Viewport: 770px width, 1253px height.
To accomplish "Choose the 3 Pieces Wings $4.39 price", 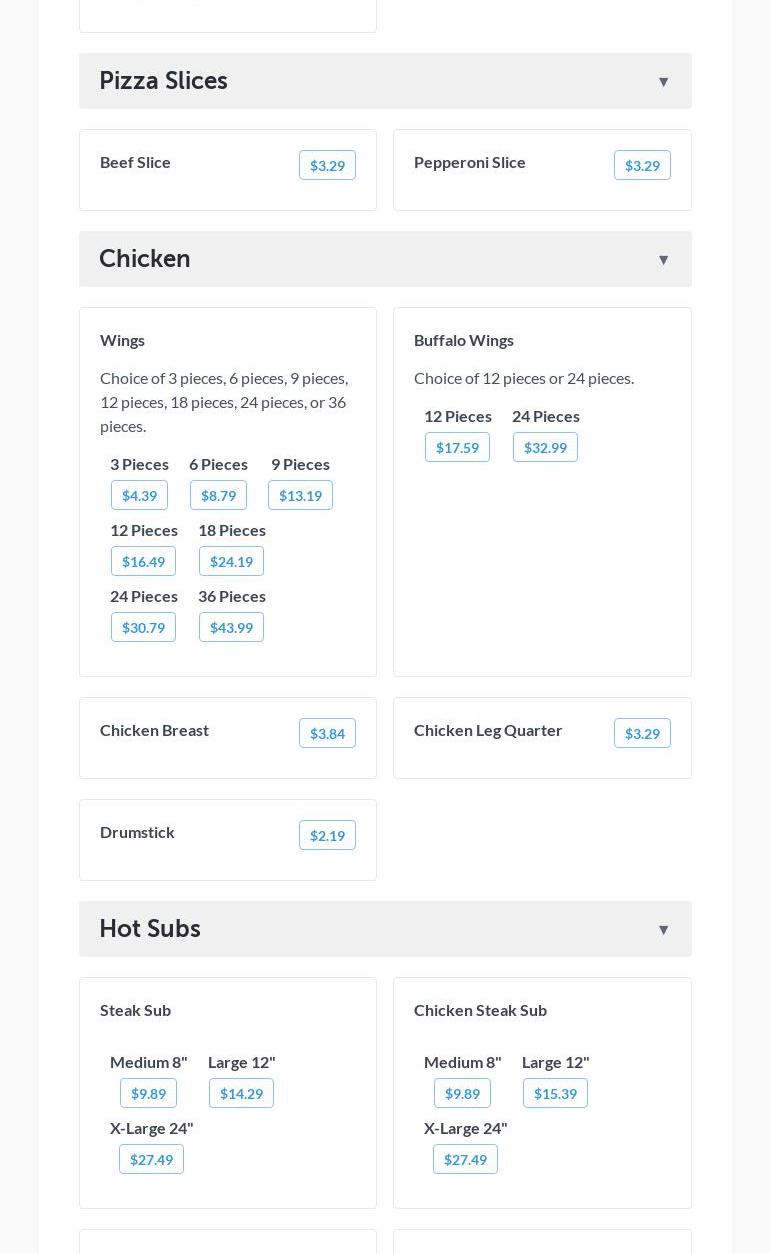I will [139, 496].
